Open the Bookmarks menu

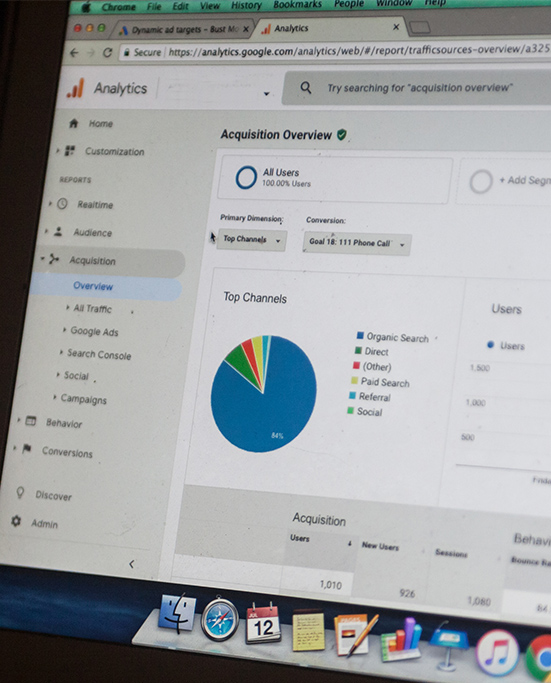tap(297, 5)
